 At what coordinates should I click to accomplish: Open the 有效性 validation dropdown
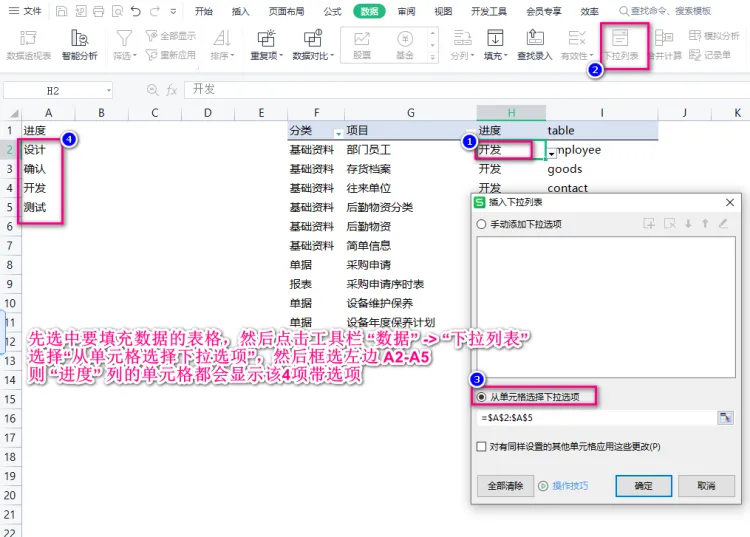(577, 45)
